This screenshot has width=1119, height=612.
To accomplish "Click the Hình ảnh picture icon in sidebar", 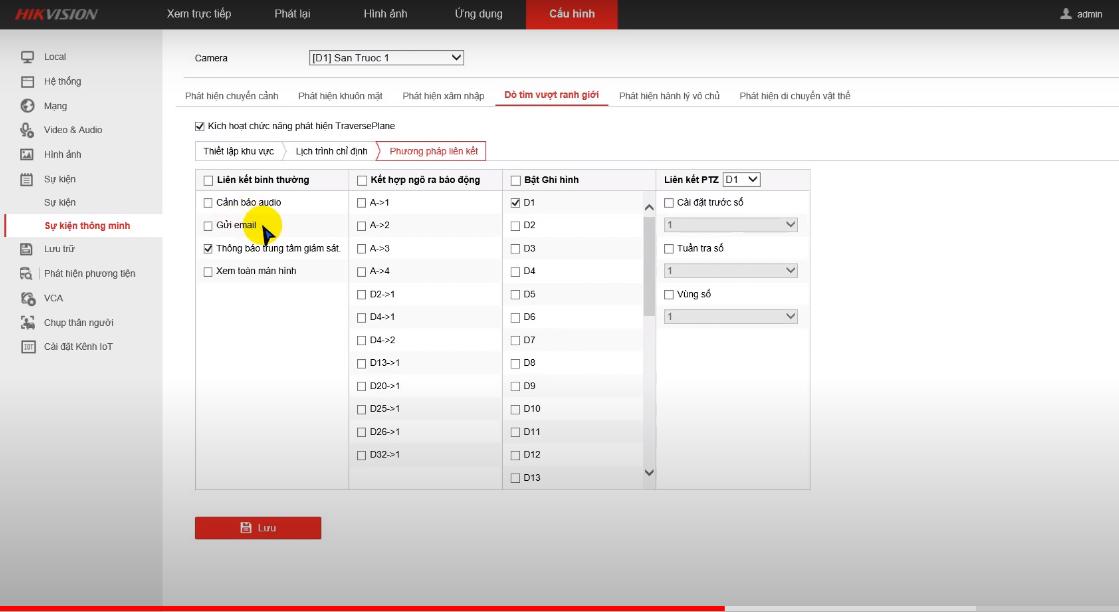I will (27, 155).
